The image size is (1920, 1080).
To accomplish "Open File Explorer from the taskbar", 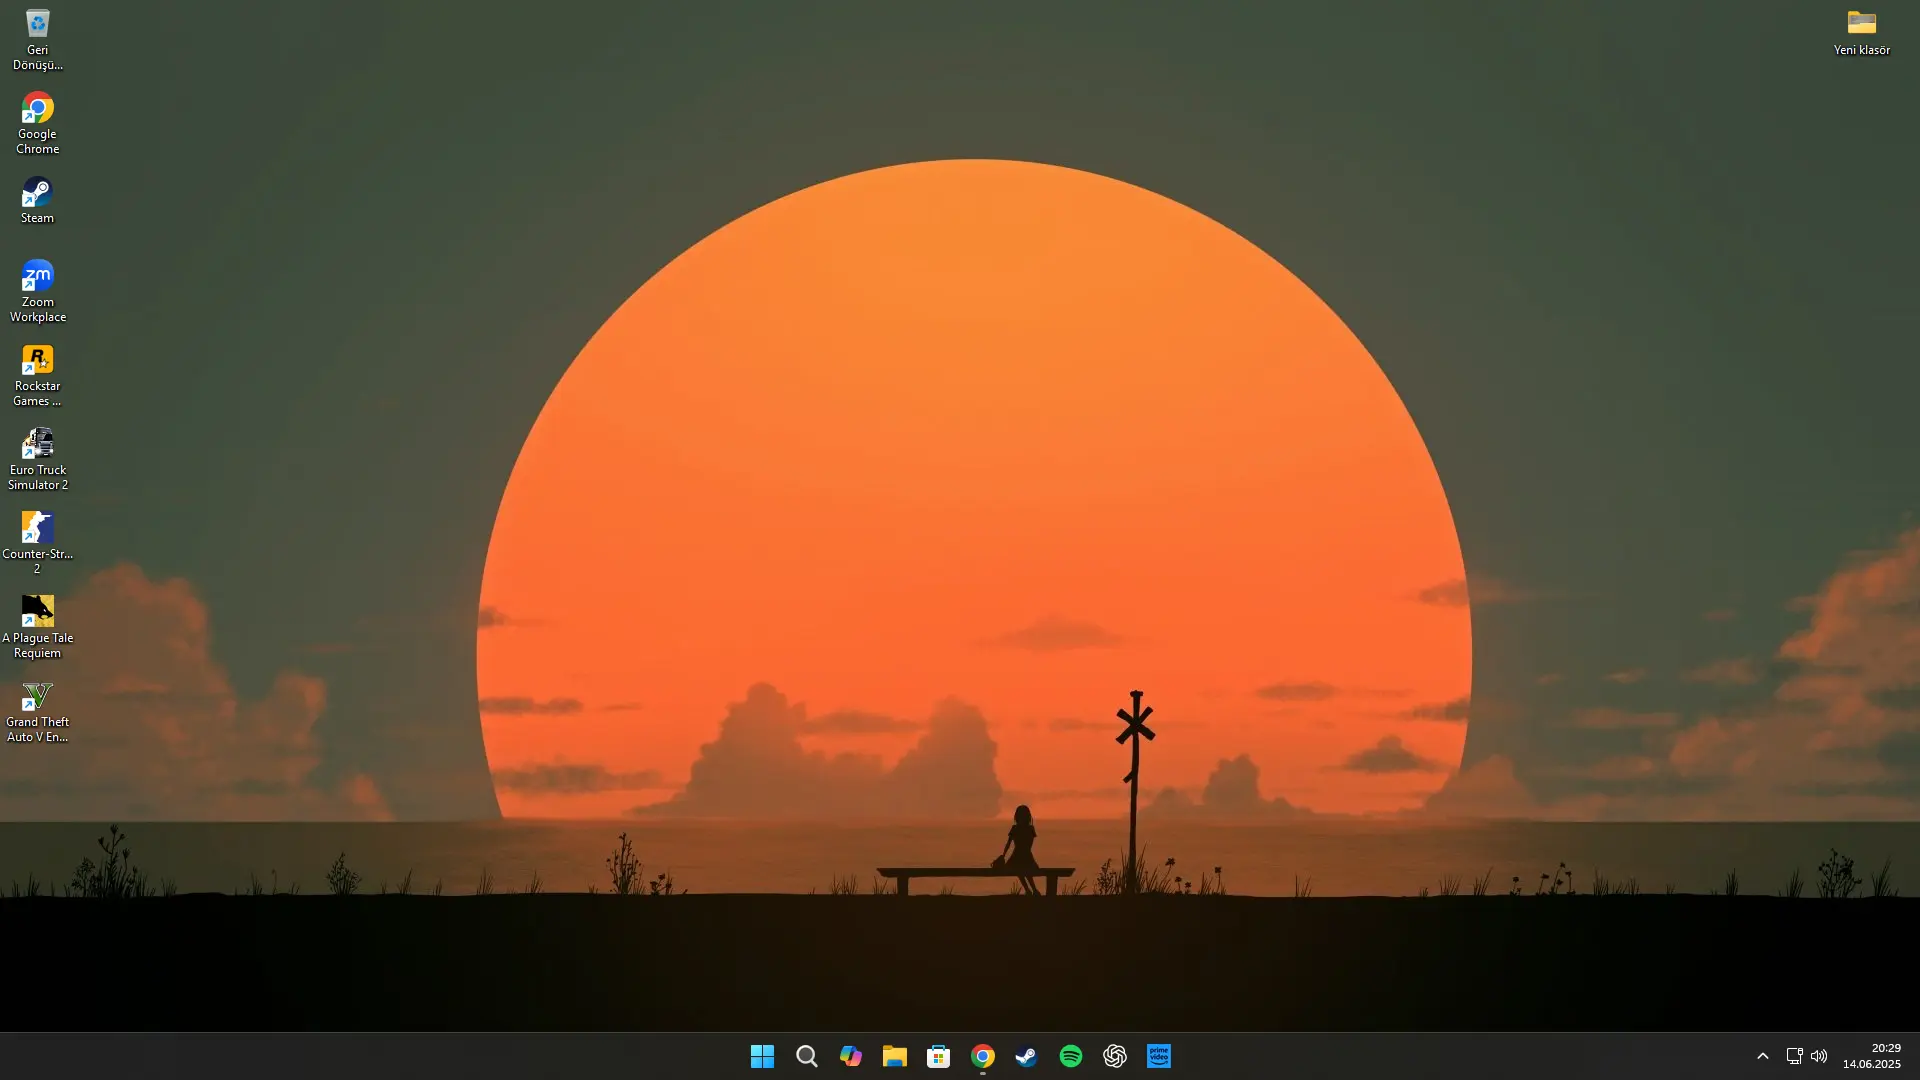I will 894,1056.
